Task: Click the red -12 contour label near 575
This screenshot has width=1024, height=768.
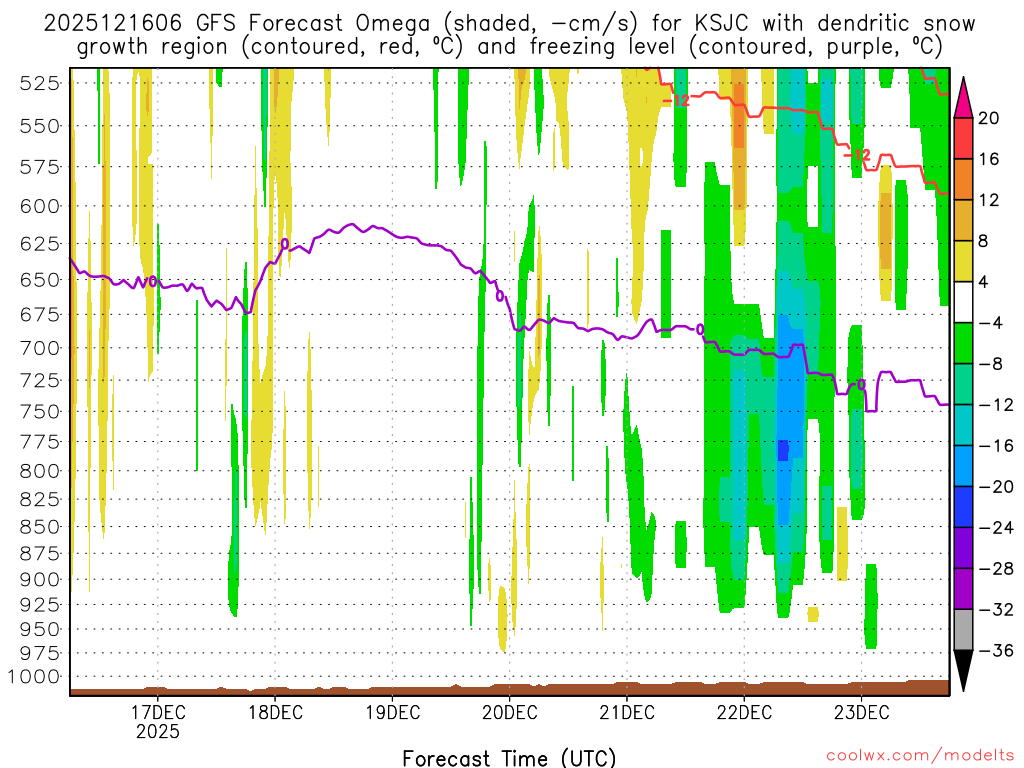Action: click(x=857, y=155)
